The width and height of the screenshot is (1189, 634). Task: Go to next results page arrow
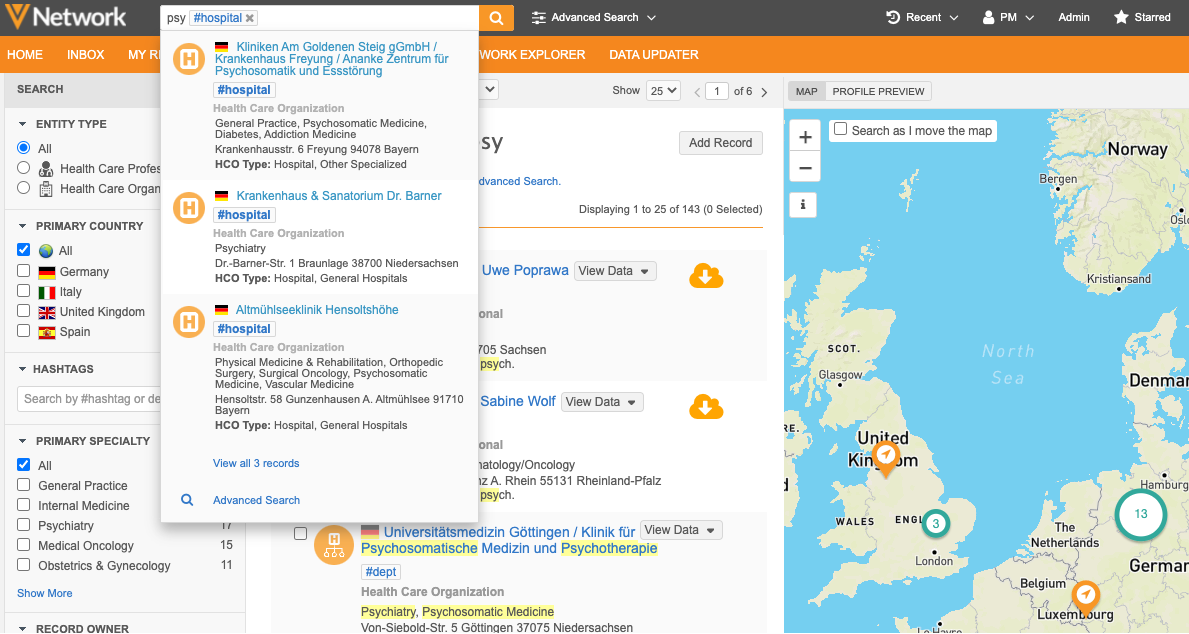(x=765, y=92)
